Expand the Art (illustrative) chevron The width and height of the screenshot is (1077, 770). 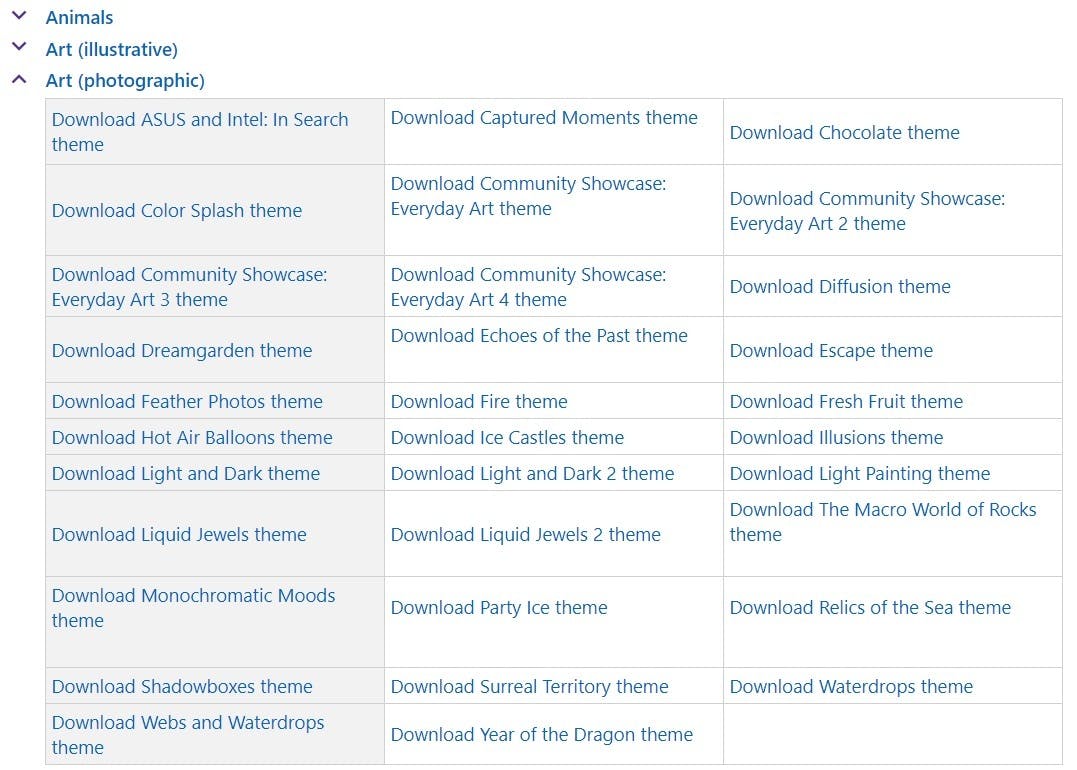click(18, 48)
